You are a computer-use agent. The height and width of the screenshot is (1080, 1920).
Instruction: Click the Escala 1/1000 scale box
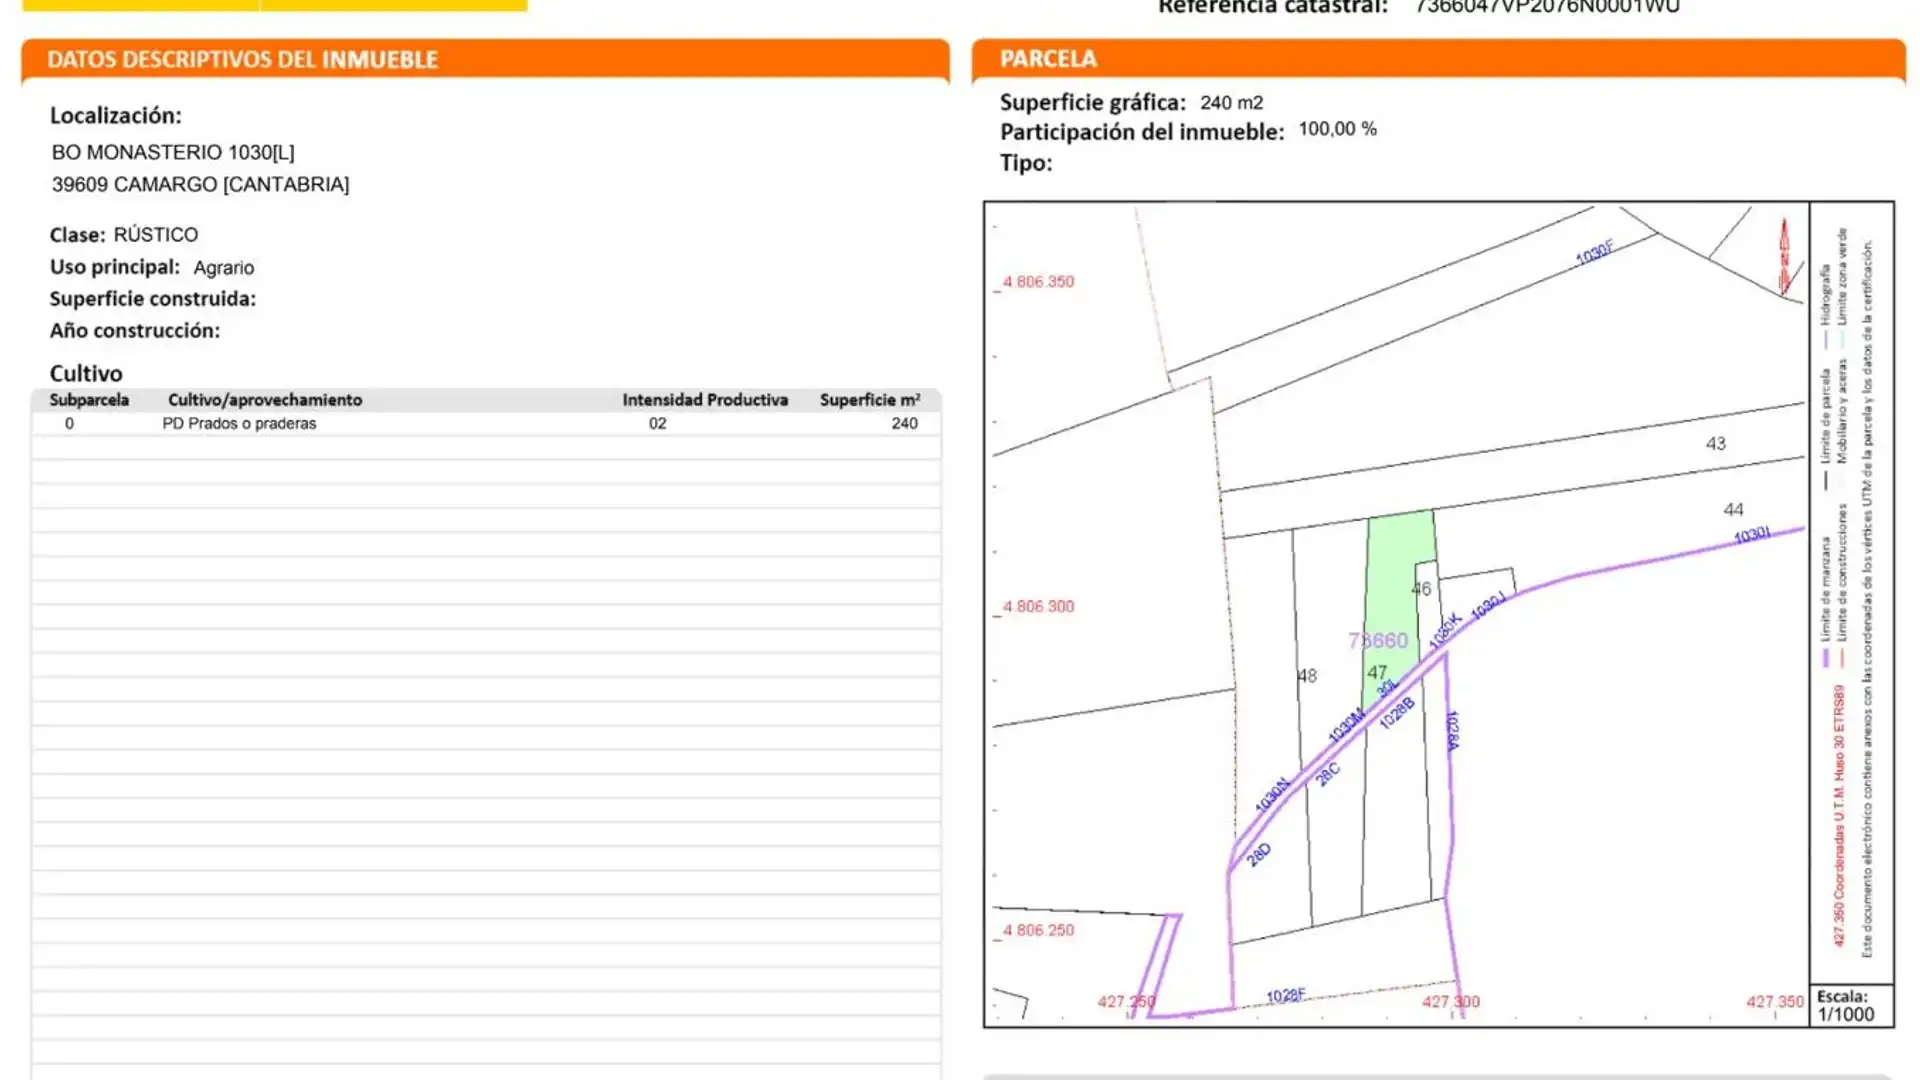pos(1850,1005)
